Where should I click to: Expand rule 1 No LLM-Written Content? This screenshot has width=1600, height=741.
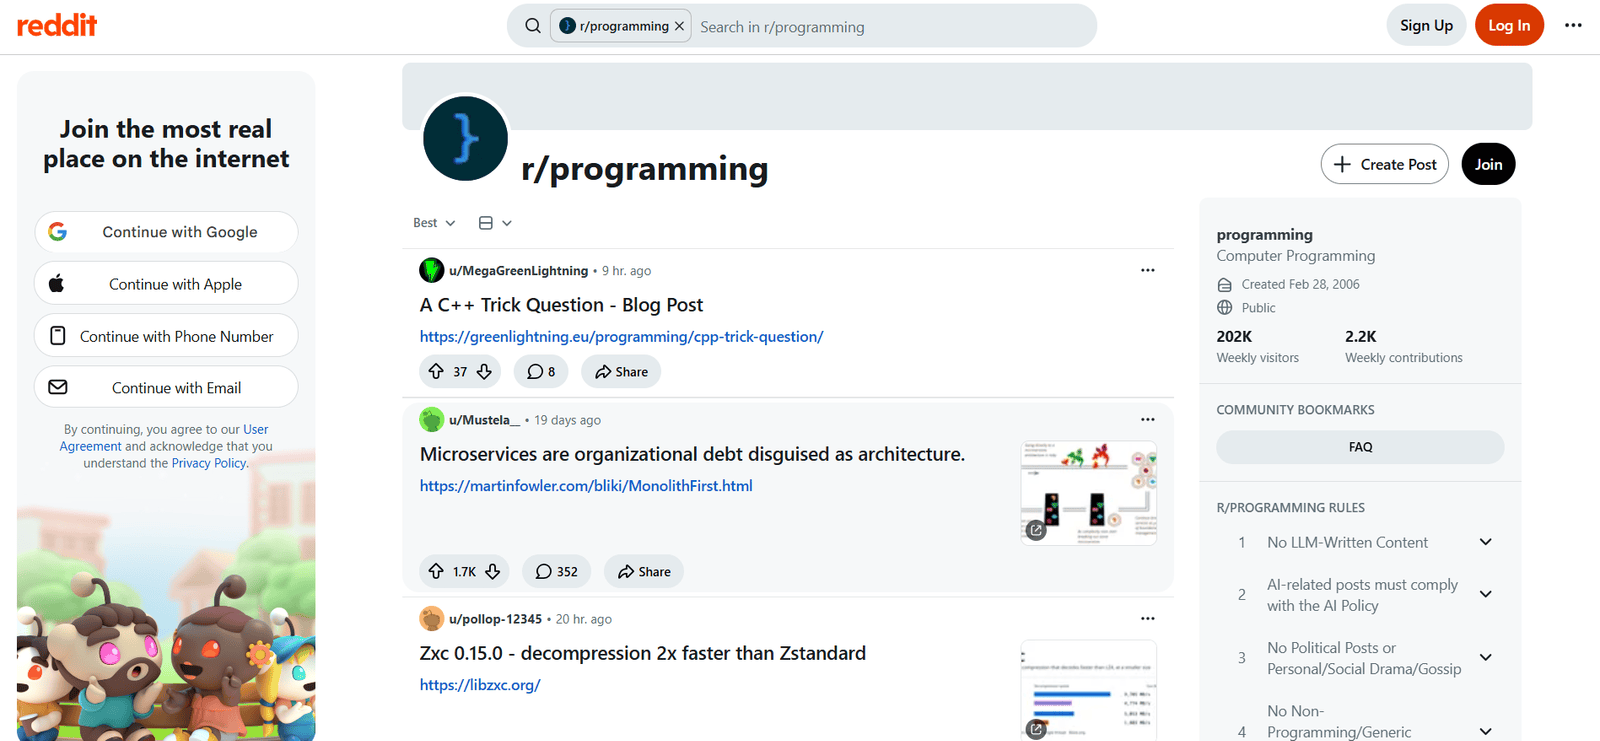click(1486, 542)
